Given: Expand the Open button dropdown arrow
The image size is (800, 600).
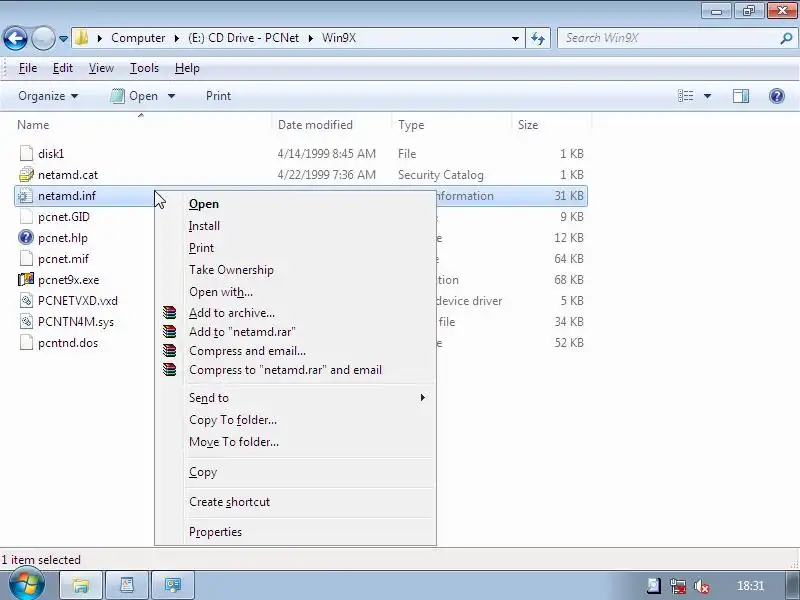Looking at the screenshot, I should (171, 96).
